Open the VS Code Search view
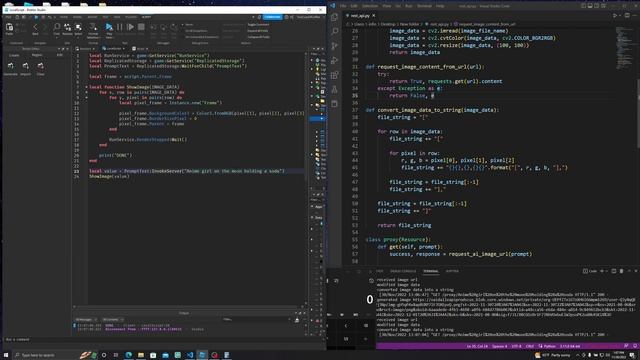The width and height of the screenshot is (640, 360). point(335,31)
